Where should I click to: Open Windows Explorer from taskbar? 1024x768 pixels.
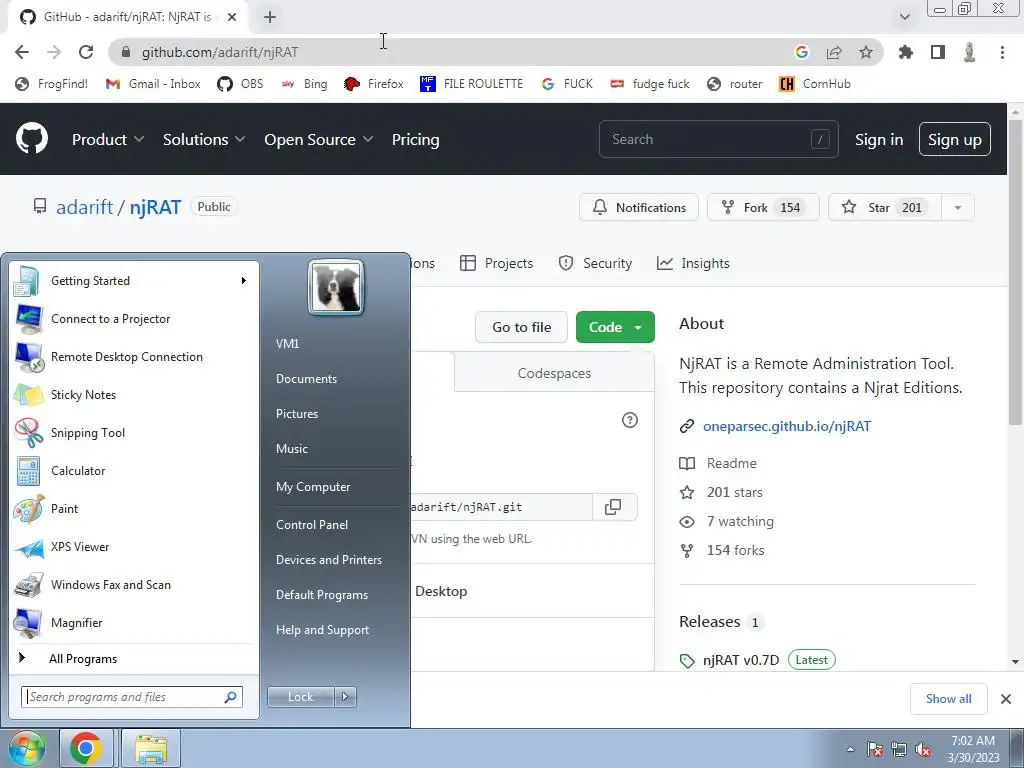pyautogui.click(x=151, y=748)
